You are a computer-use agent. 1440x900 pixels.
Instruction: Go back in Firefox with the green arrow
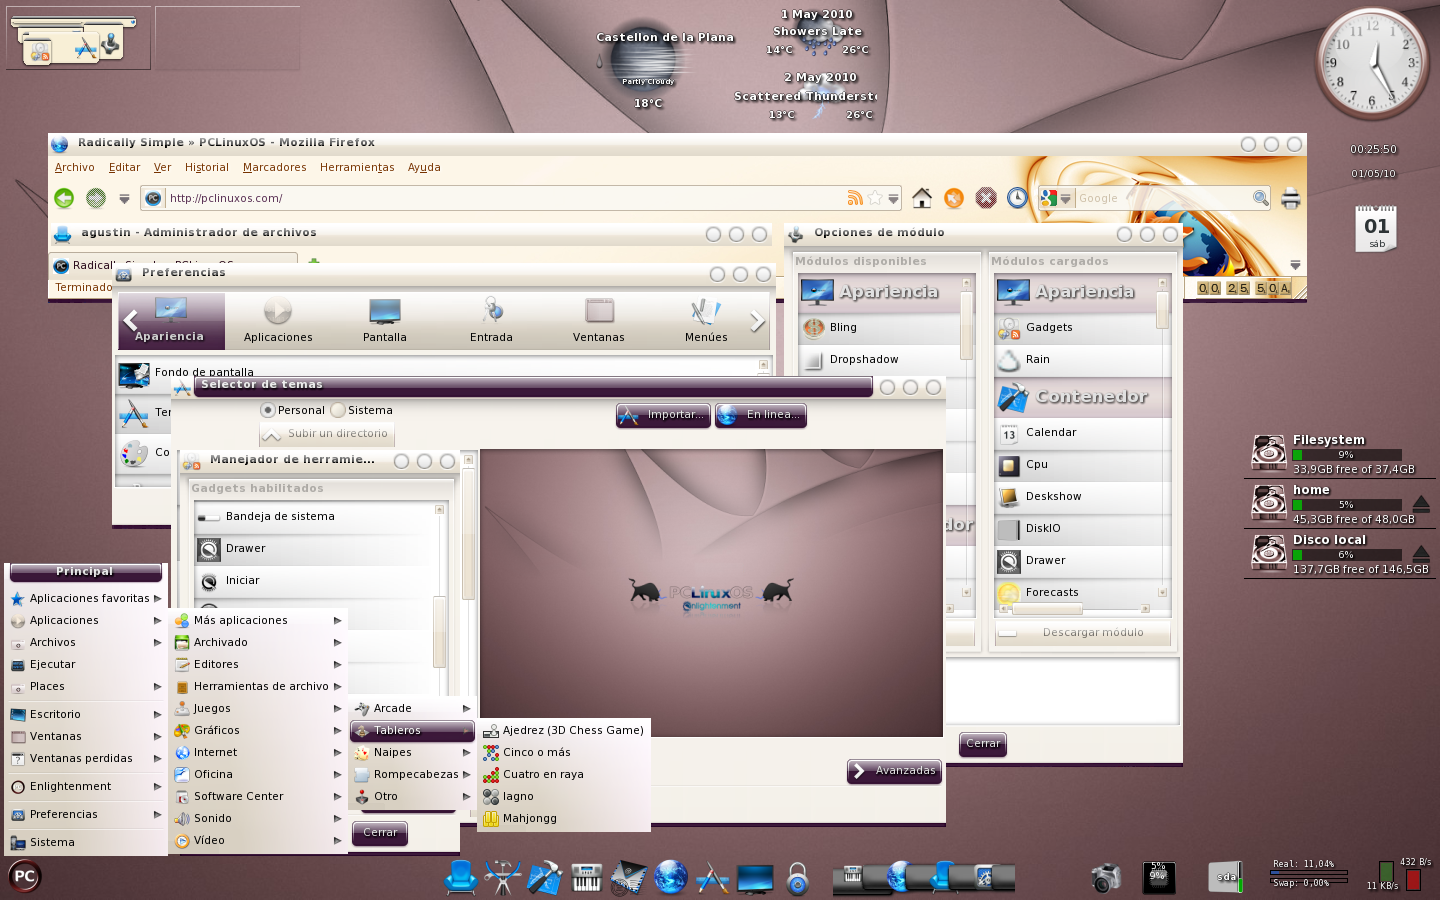[64, 198]
